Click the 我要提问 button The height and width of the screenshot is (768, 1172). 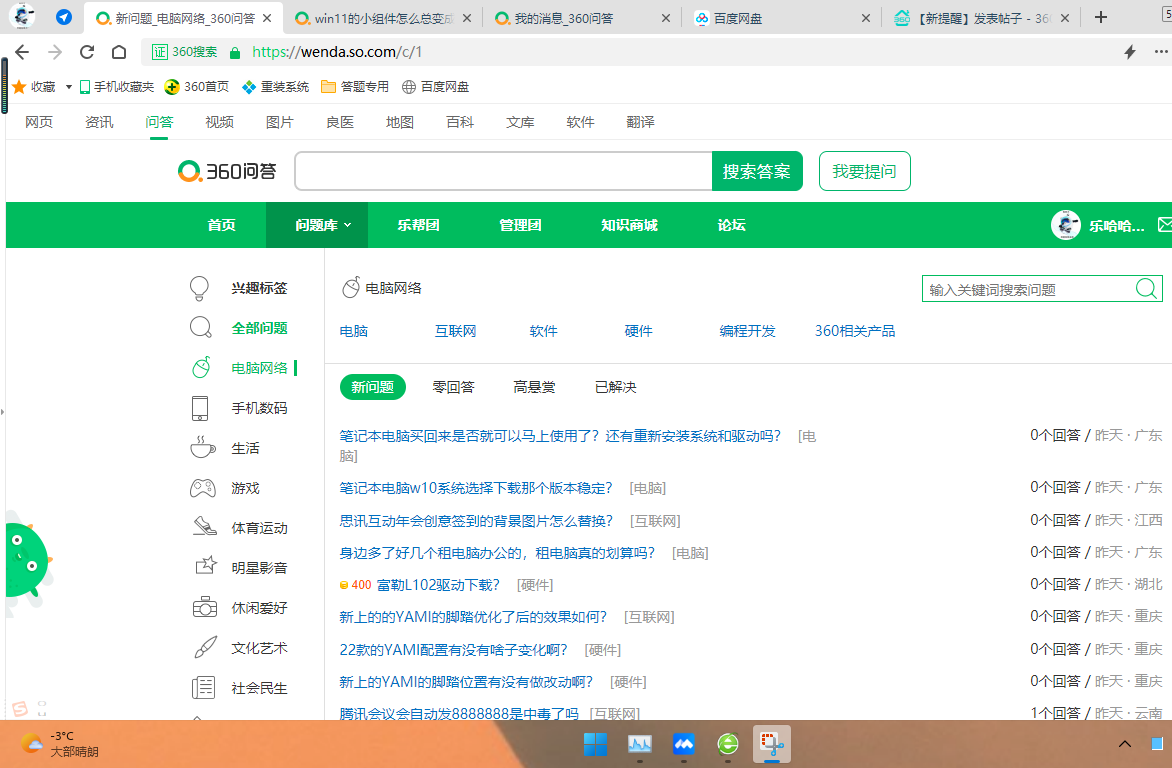click(864, 171)
